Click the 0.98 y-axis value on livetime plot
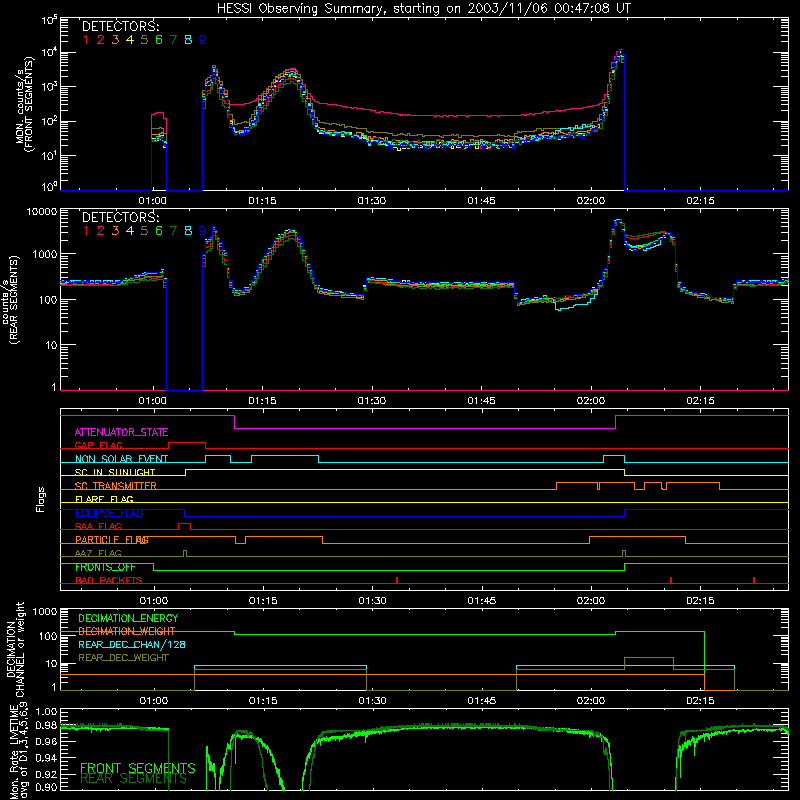Viewport: 800px width, 800px height. tap(47, 725)
